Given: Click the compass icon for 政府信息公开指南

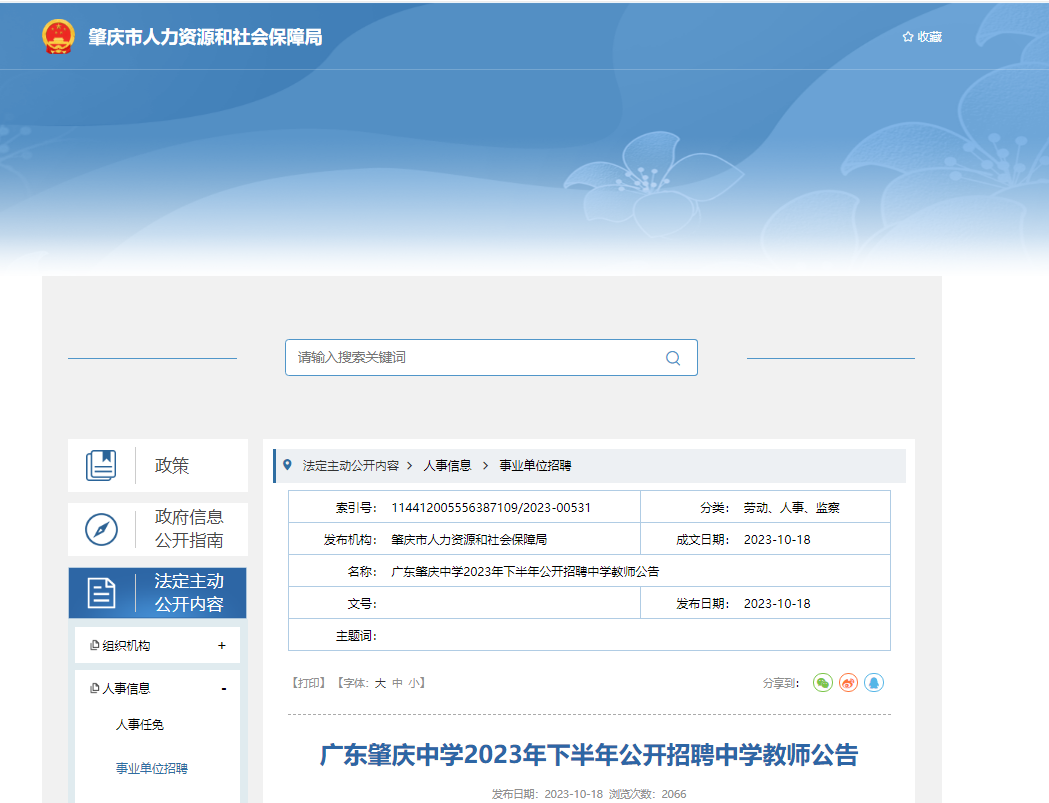Looking at the screenshot, I should click(101, 529).
